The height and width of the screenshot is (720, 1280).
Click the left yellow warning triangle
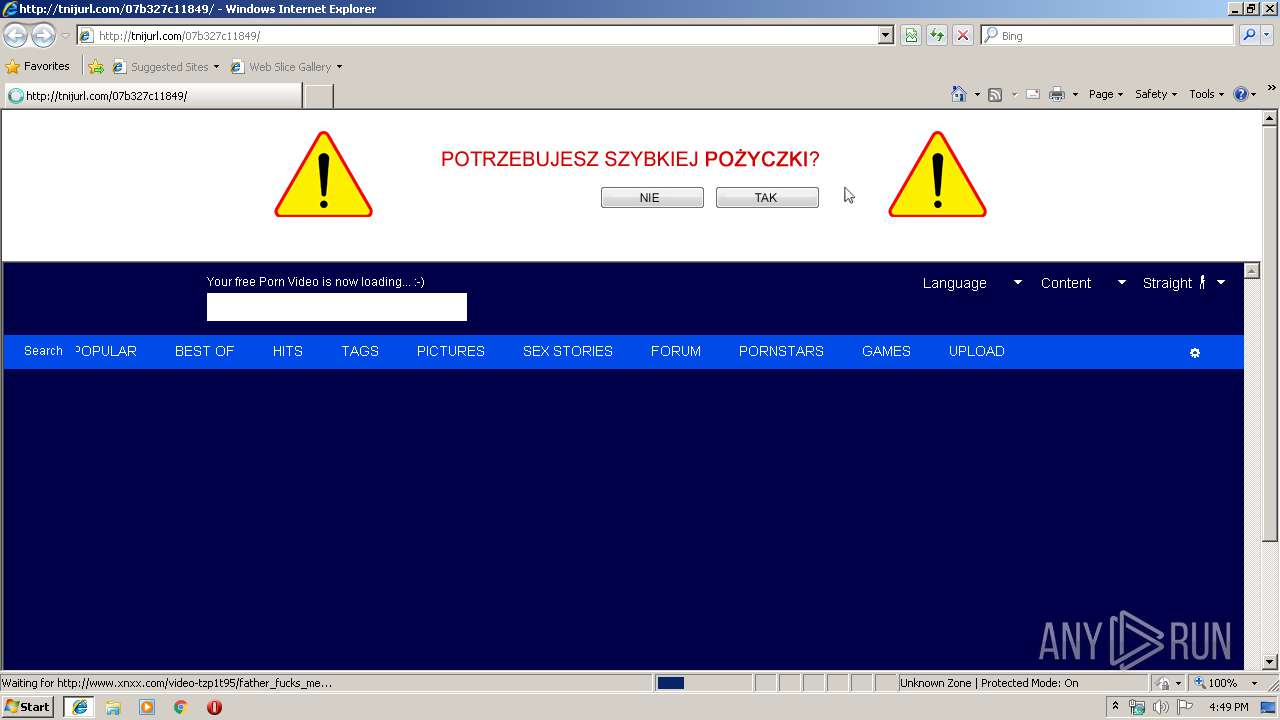(323, 175)
